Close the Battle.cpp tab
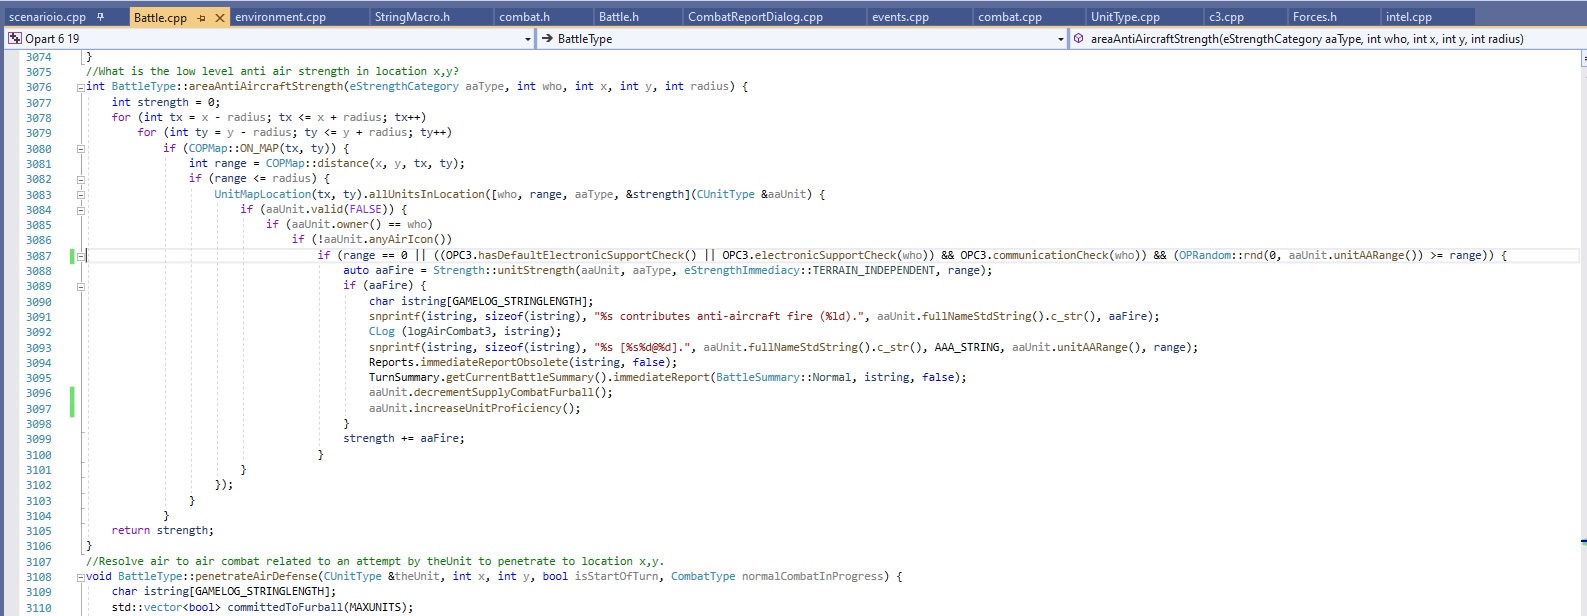 pyautogui.click(x=220, y=18)
